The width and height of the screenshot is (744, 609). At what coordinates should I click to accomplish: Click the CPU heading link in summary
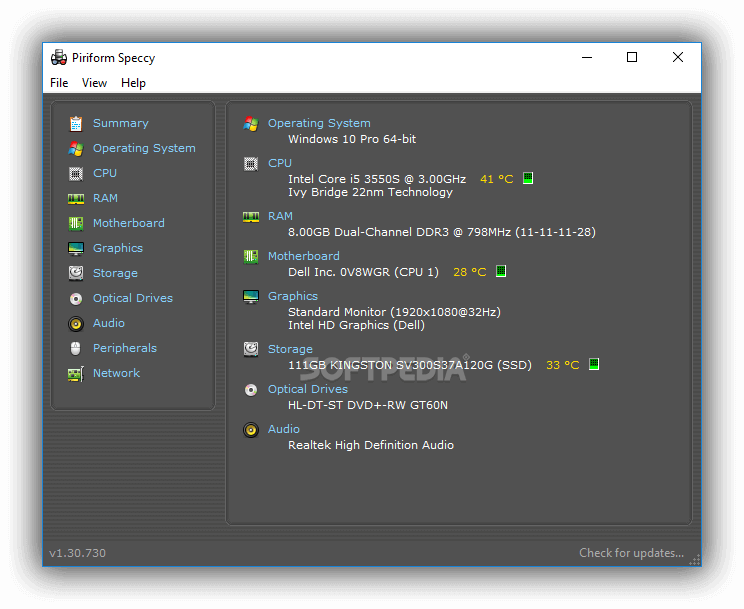[x=280, y=163]
